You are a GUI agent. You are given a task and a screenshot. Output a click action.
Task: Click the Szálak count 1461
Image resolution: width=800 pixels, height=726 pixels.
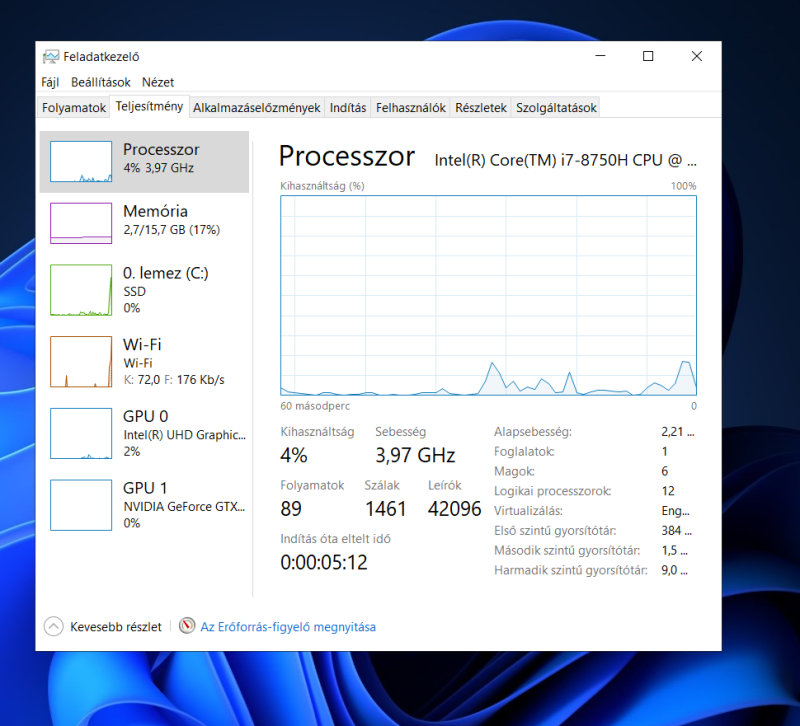tap(386, 509)
